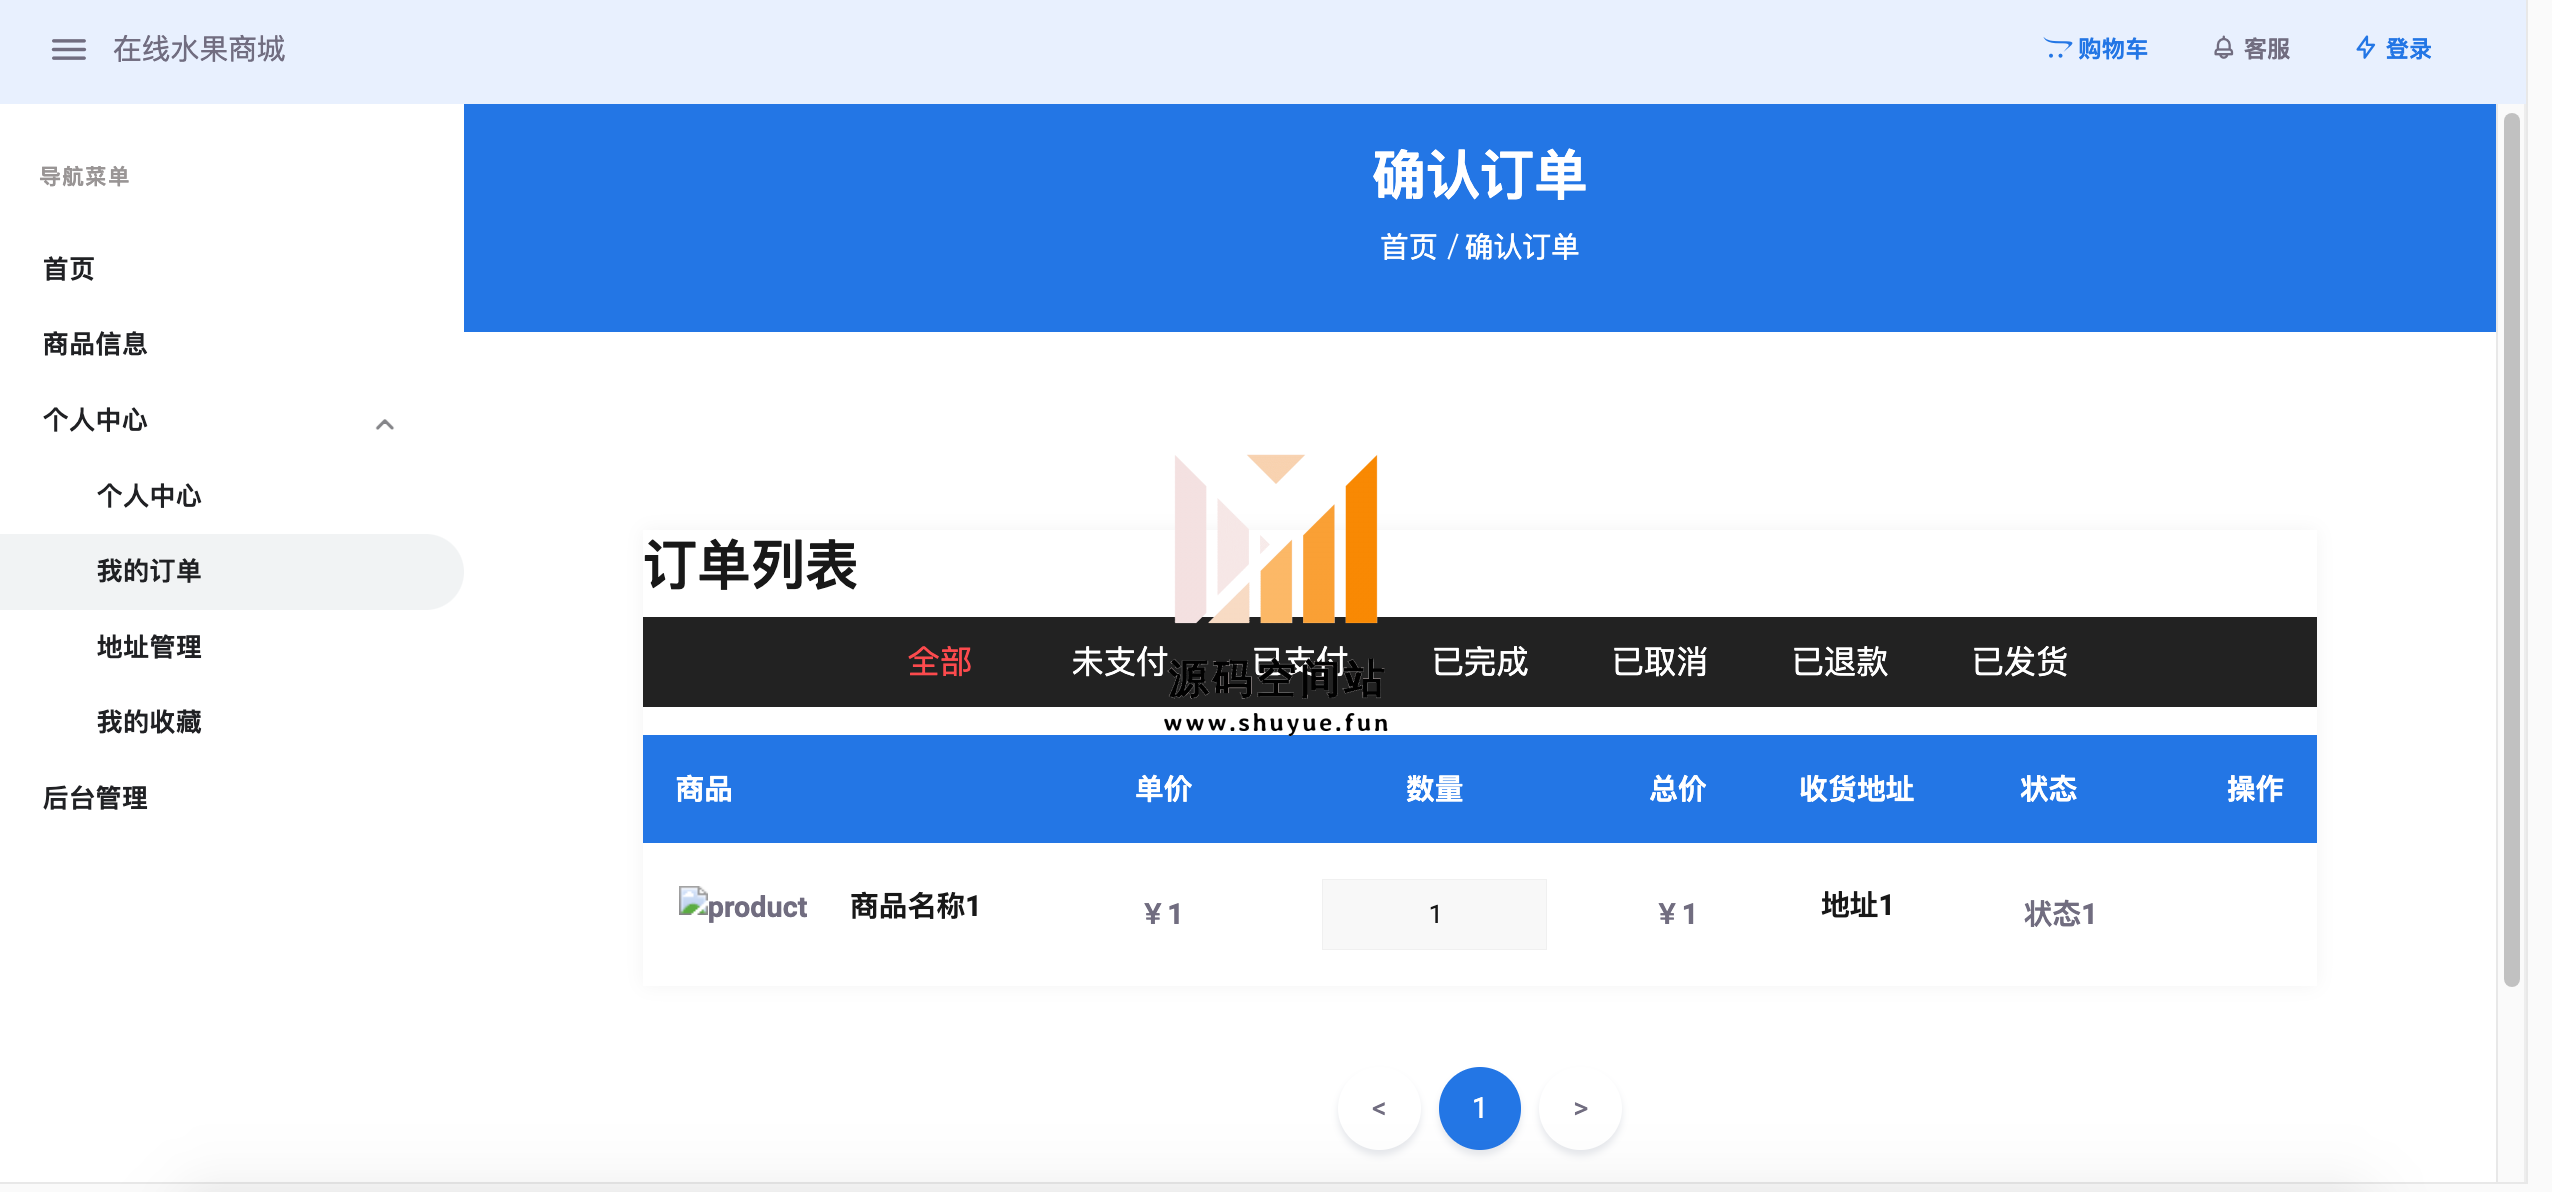The height and width of the screenshot is (1192, 2552).
Task: Collapse the 个人中心 submenu chevron
Action: (x=384, y=425)
